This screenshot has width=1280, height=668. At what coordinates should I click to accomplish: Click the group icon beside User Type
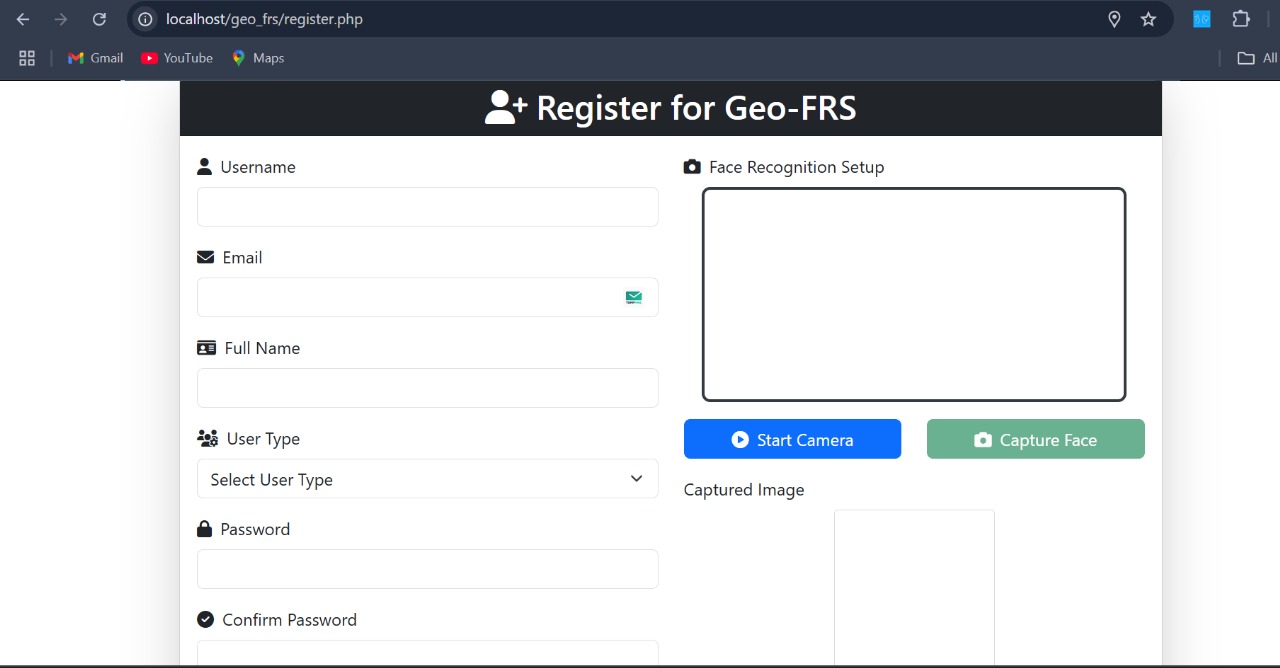pos(207,438)
